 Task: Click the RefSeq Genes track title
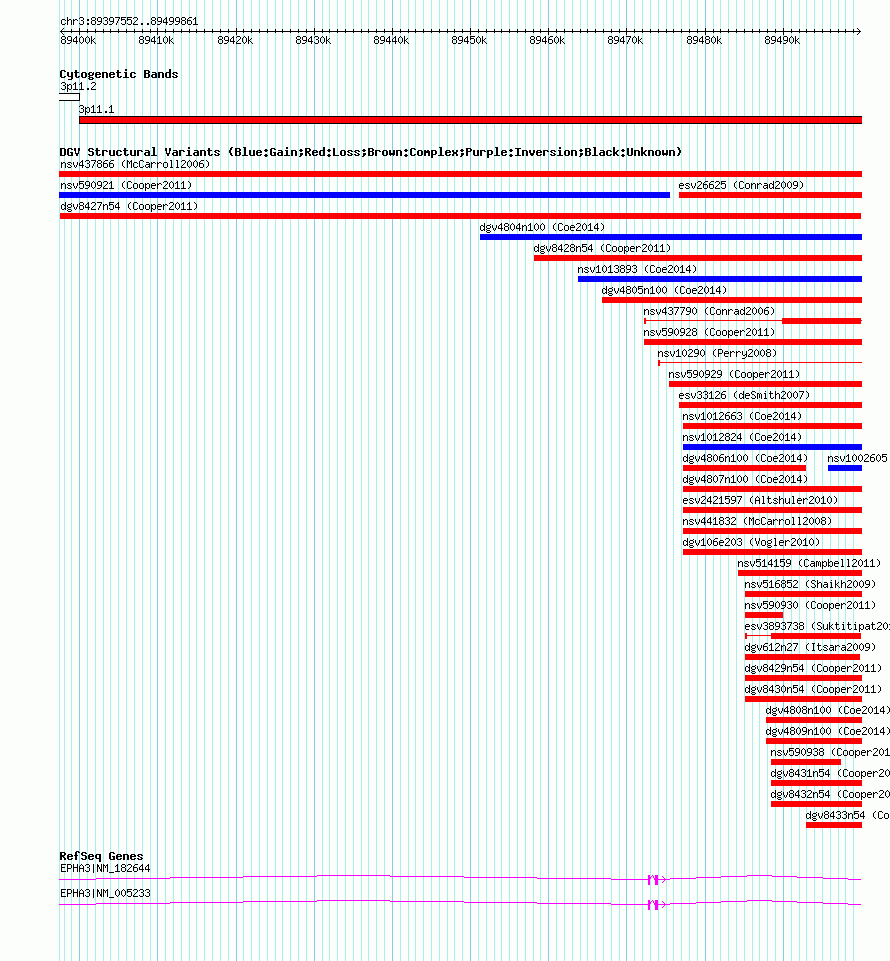pyautogui.click(x=101, y=856)
